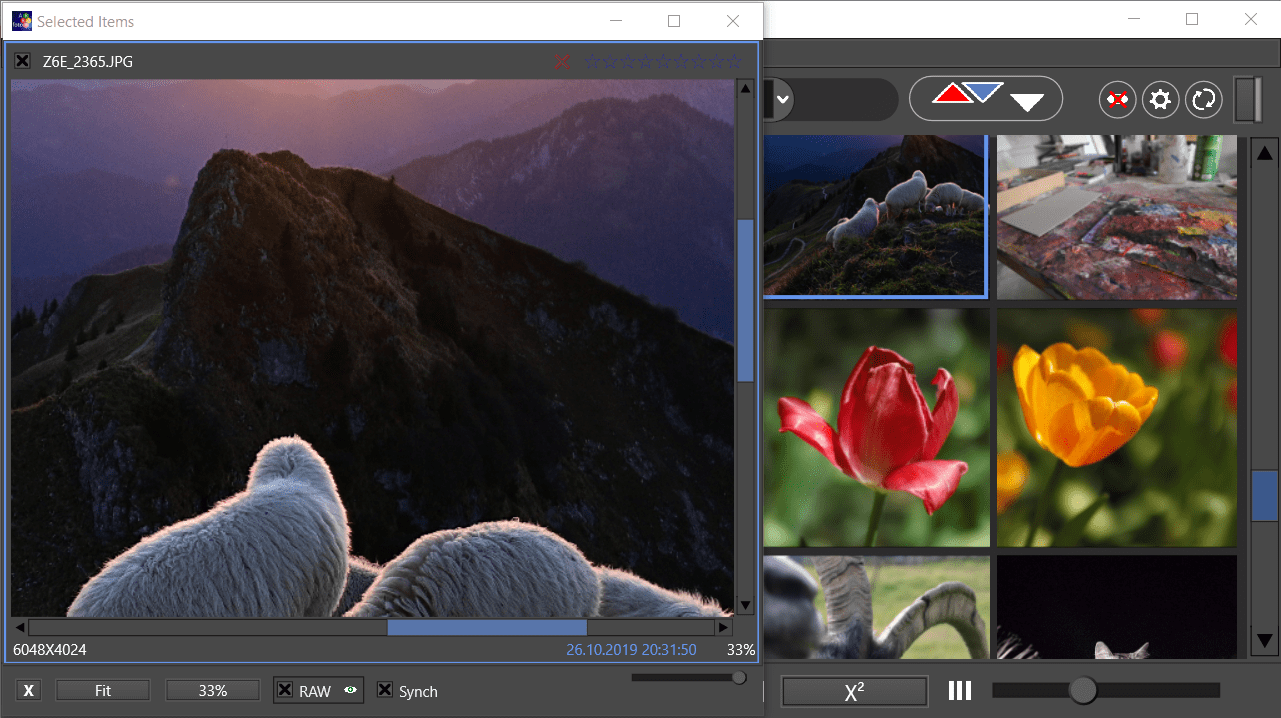The image size is (1281, 718).
Task: Uncheck the Z6E_2365.JPG checkbox
Action: 23,62
